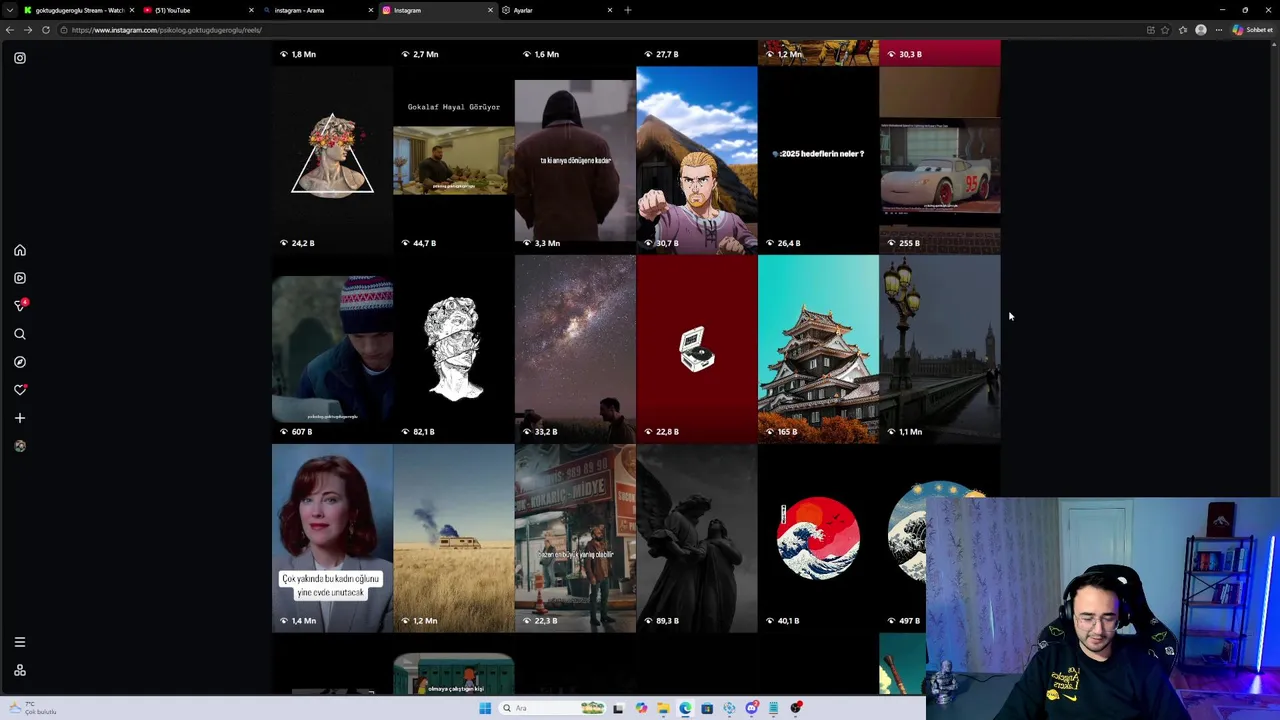Open the wrapped-head statue reel with 82,1 B views
This screenshot has height=720, width=1280.
(454, 348)
